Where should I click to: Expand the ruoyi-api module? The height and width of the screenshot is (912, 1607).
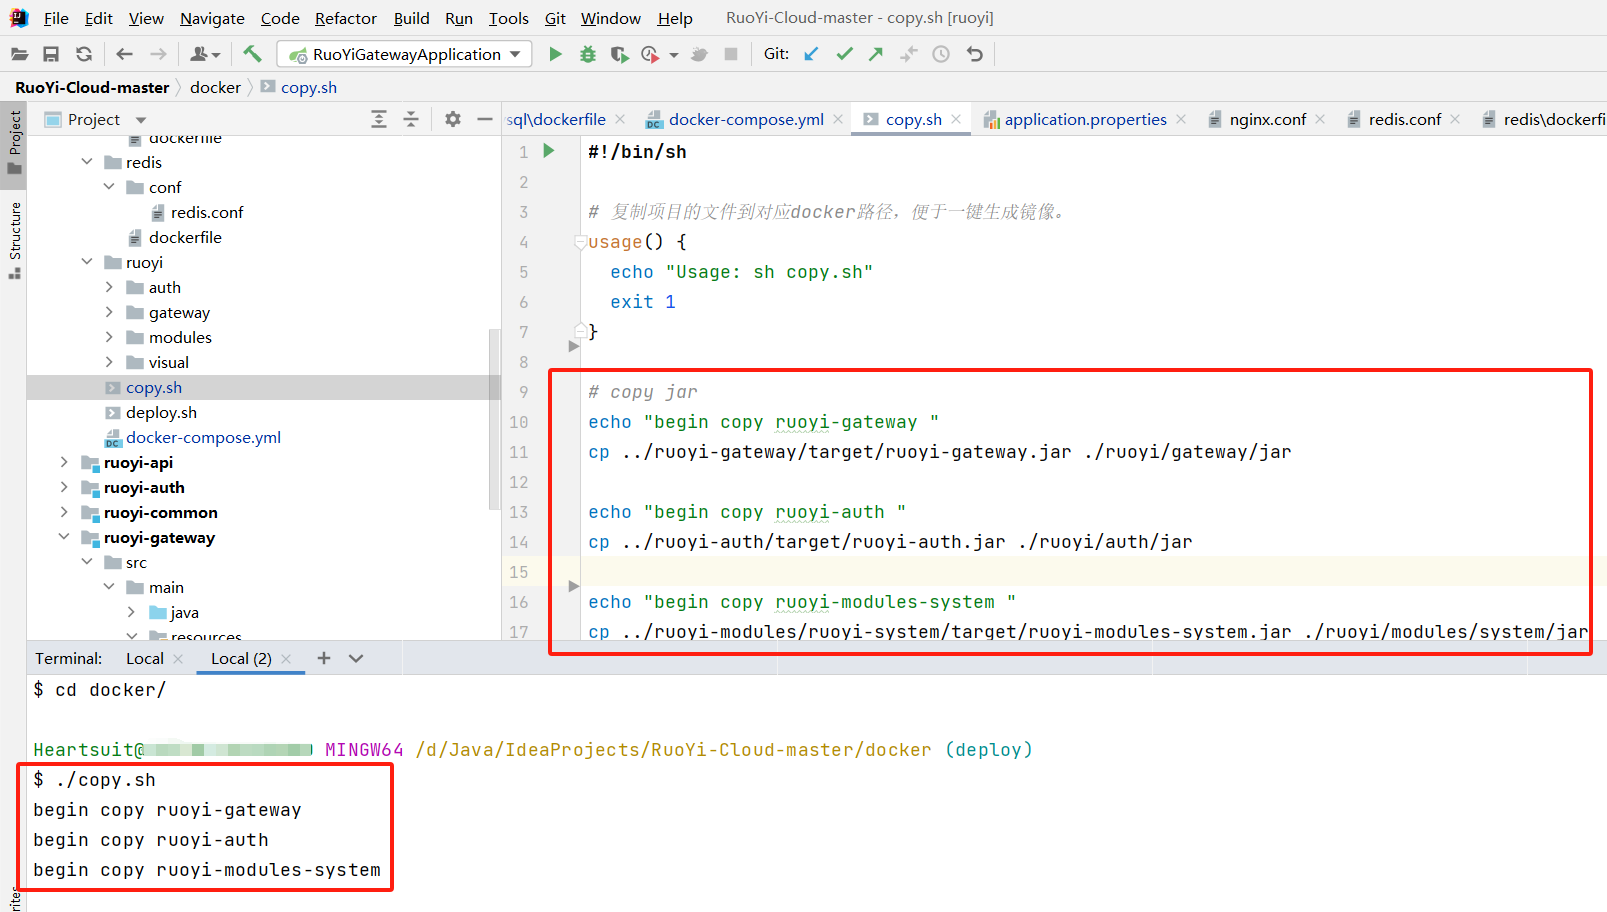[x=64, y=462]
